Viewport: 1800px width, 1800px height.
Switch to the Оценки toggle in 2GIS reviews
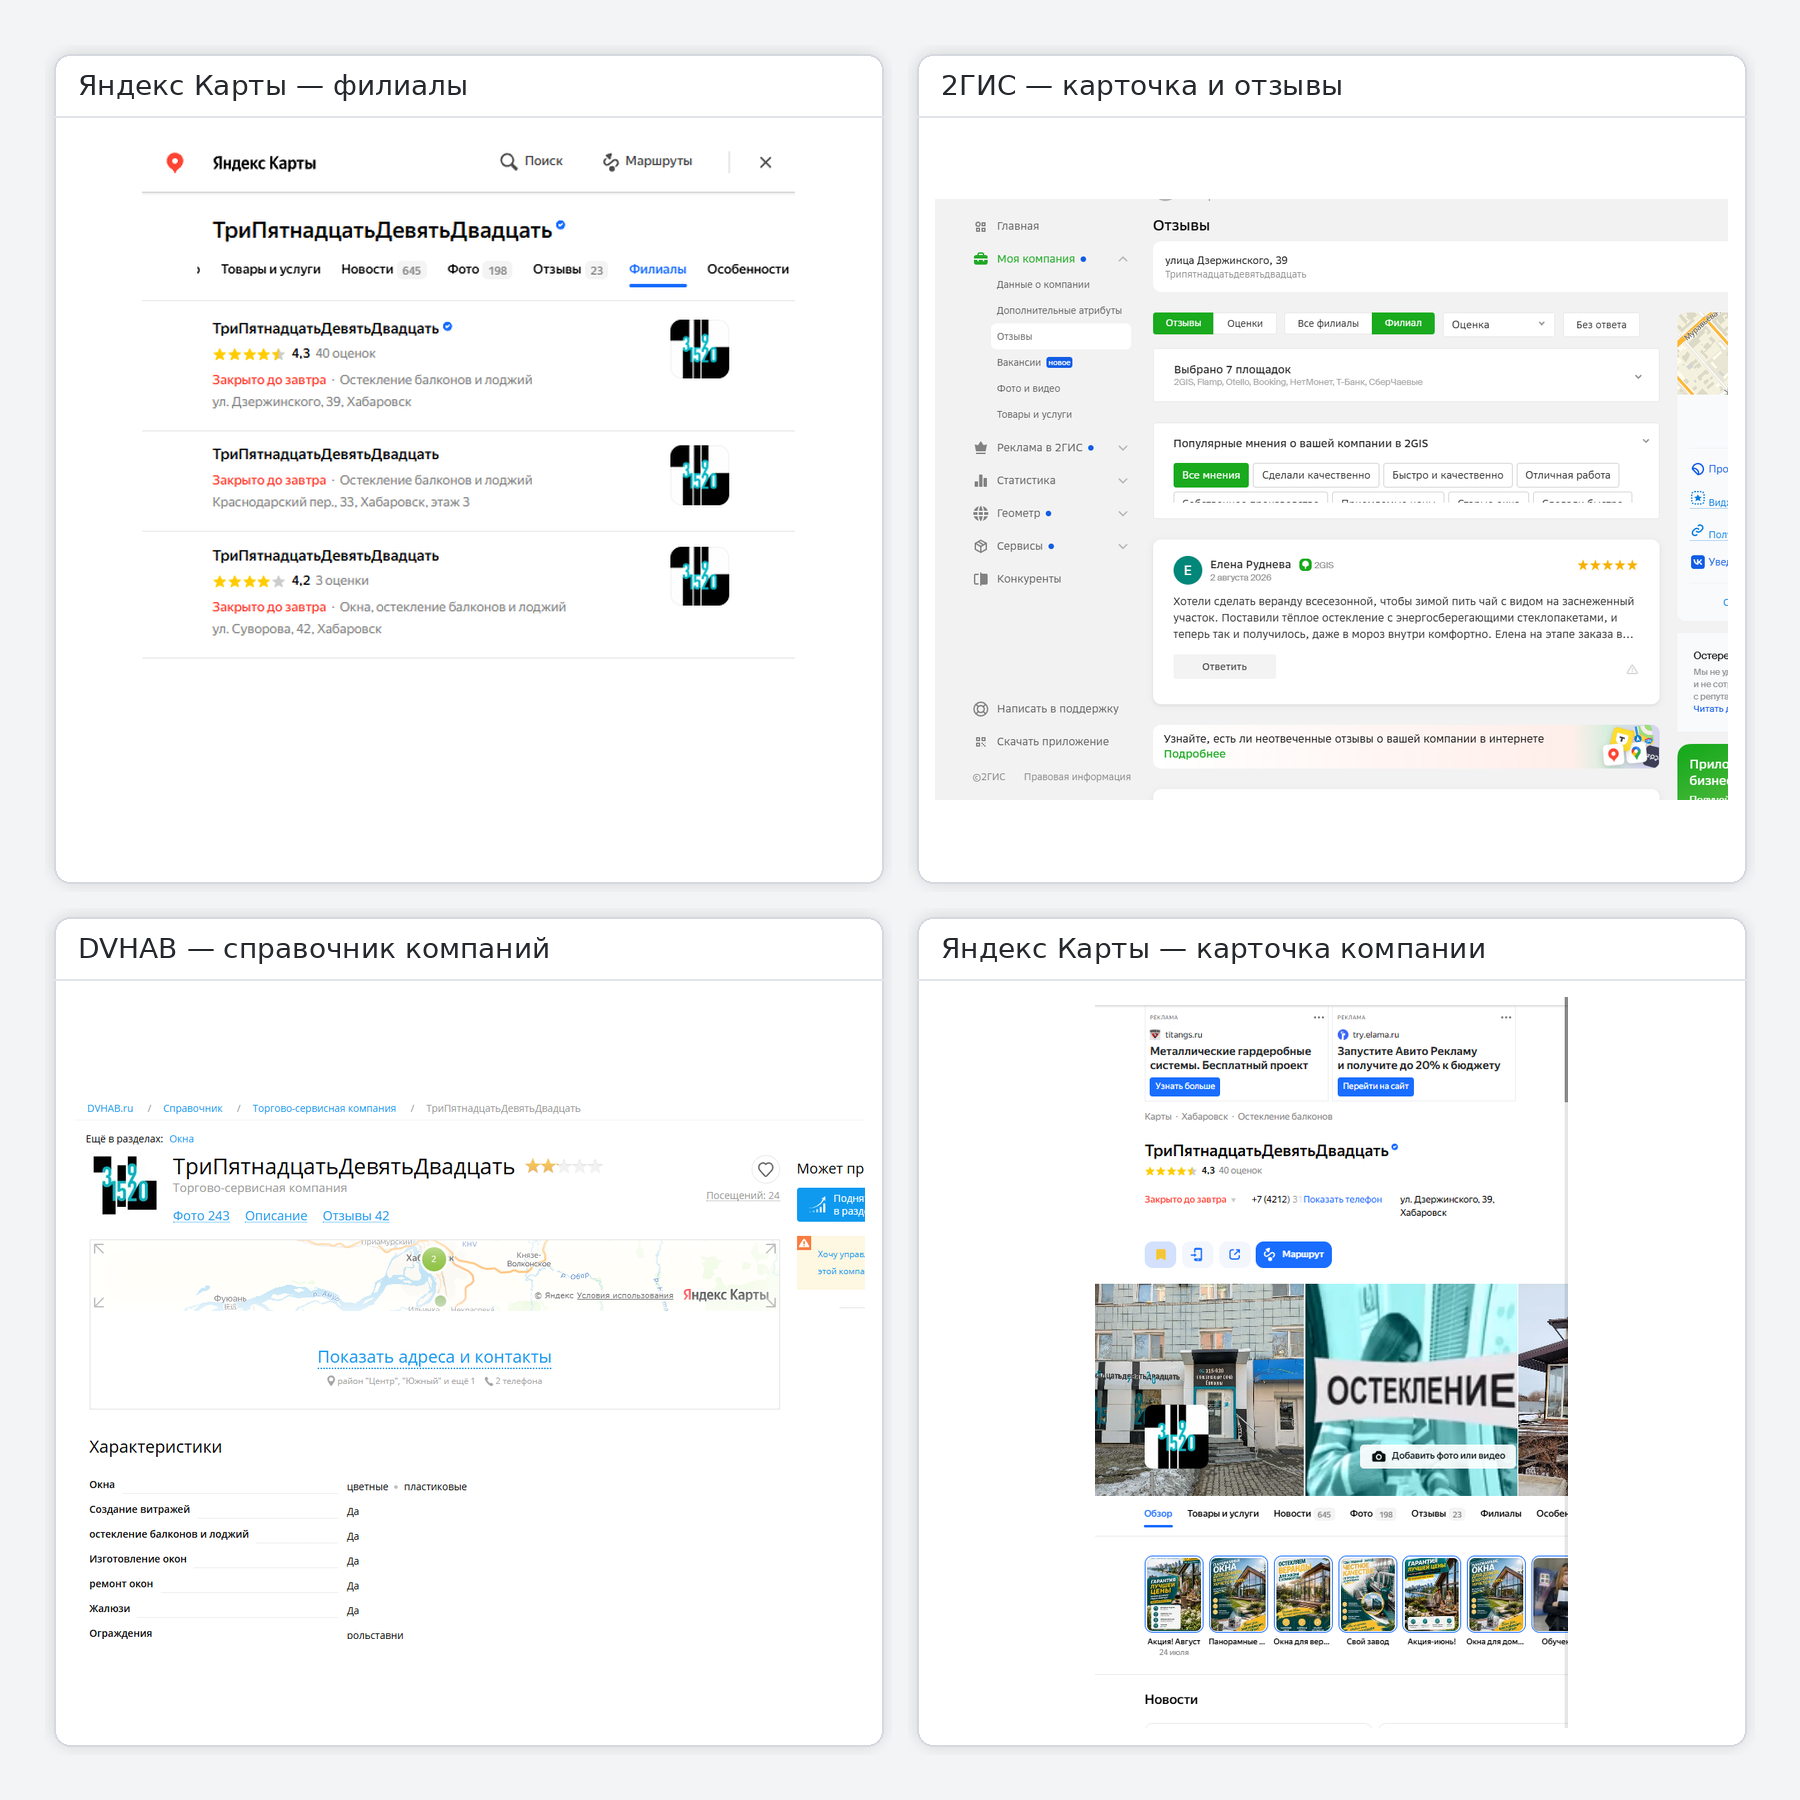click(x=1245, y=323)
